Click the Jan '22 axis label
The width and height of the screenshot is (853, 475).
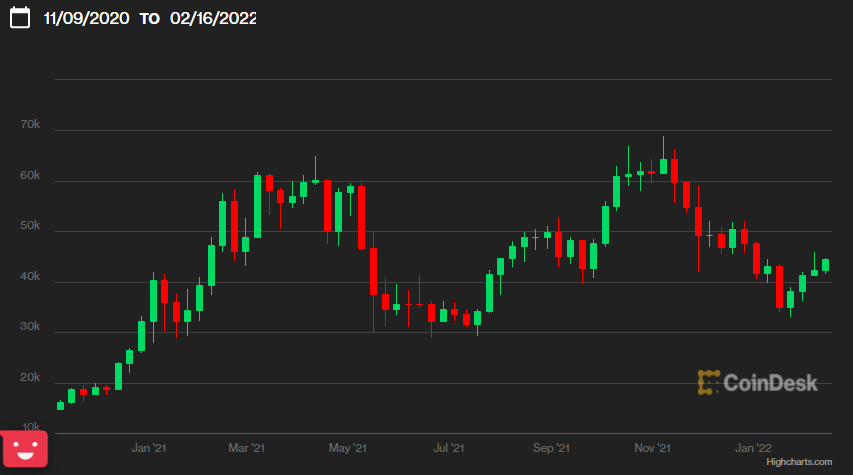(753, 448)
